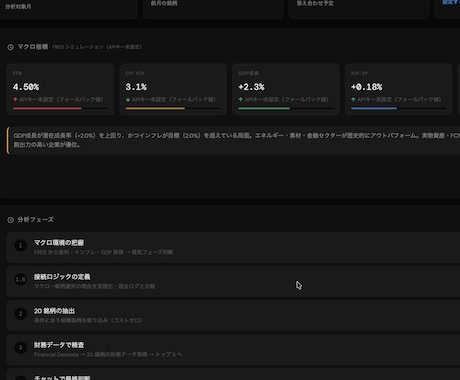
Task: Click the green up arrow on GDP card
Action: coord(241,99)
